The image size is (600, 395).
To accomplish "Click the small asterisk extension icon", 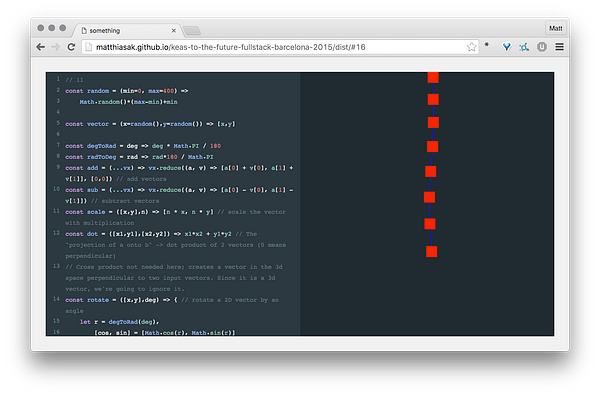I will click(x=487, y=45).
